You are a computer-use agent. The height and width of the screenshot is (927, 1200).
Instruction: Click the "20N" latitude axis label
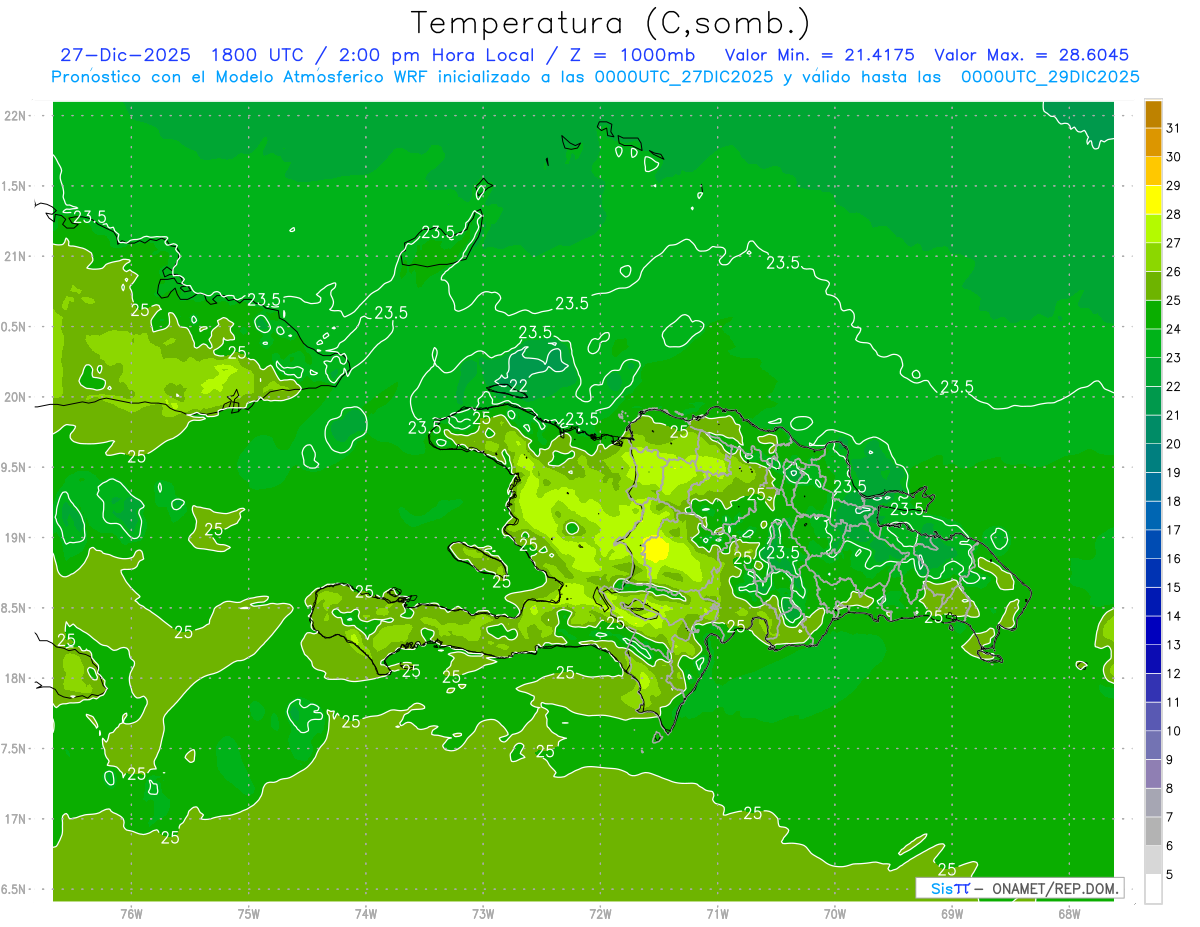pos(16,397)
